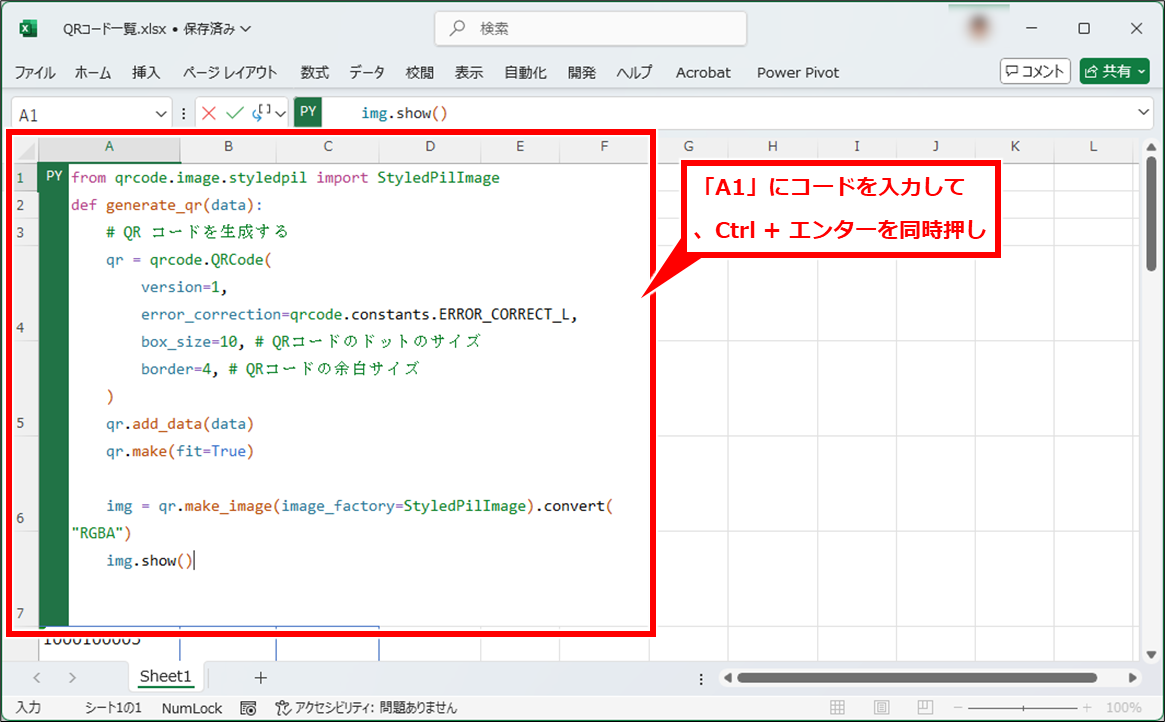Click the horizontal scrollbar left arrow
1165x722 pixels.
727,677
